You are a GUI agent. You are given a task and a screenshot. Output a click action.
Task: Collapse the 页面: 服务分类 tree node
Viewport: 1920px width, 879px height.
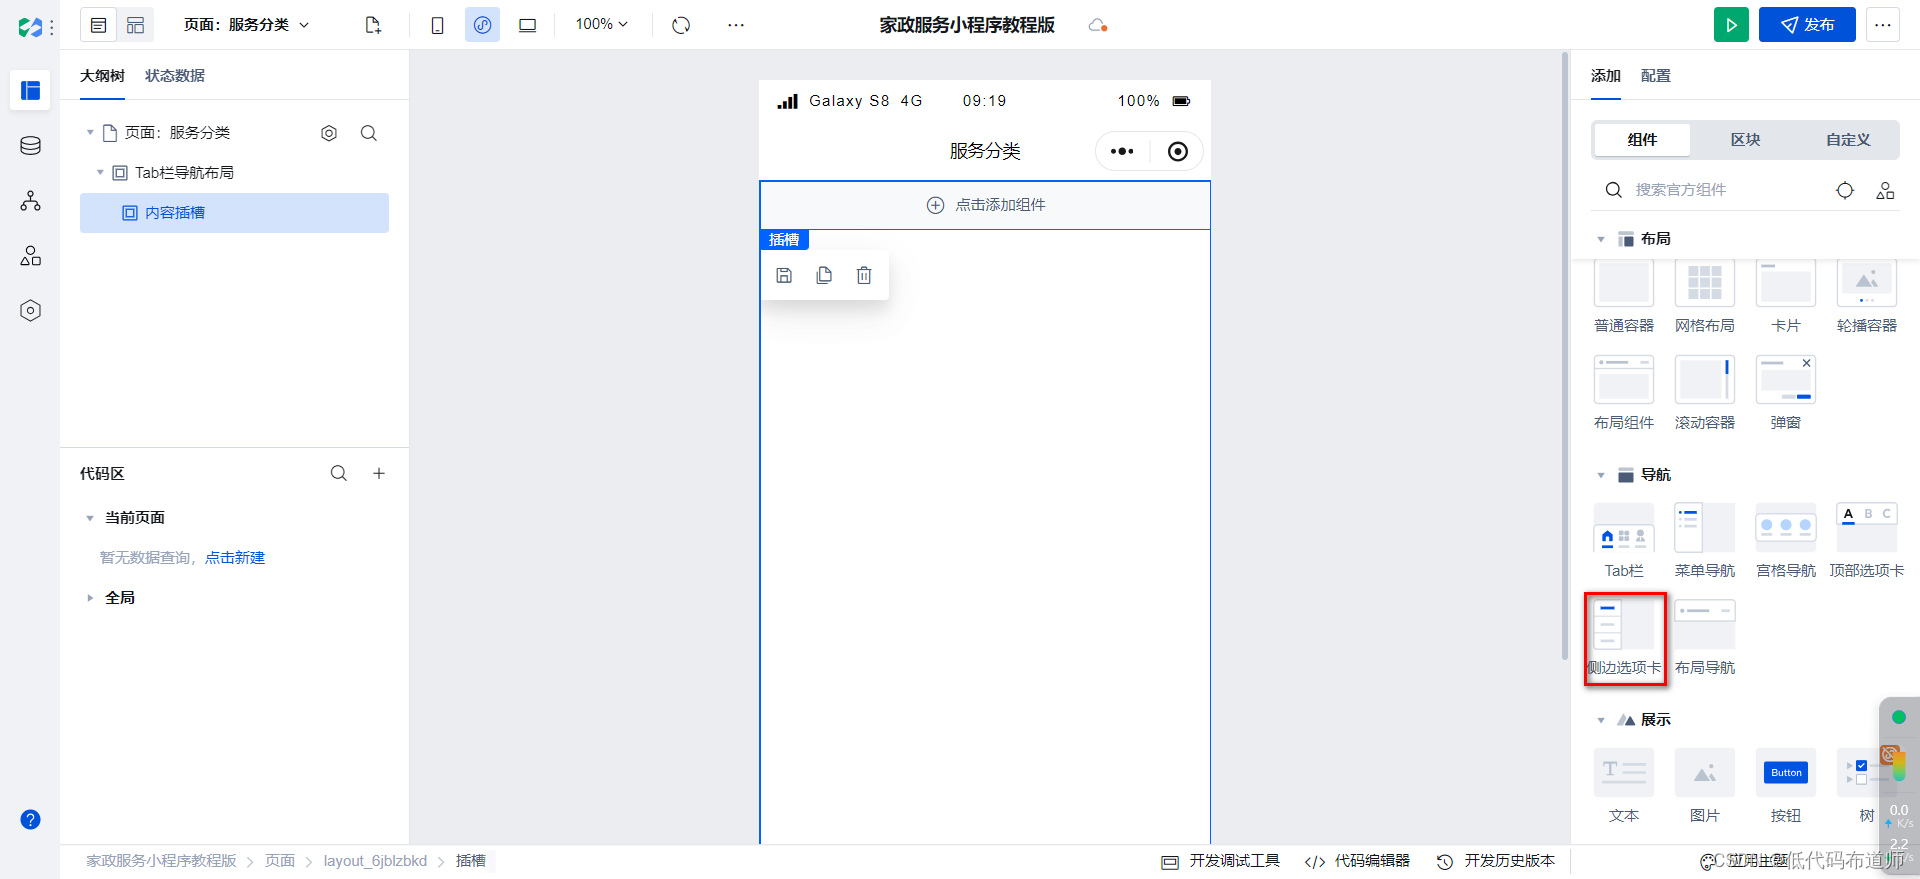tap(90, 132)
